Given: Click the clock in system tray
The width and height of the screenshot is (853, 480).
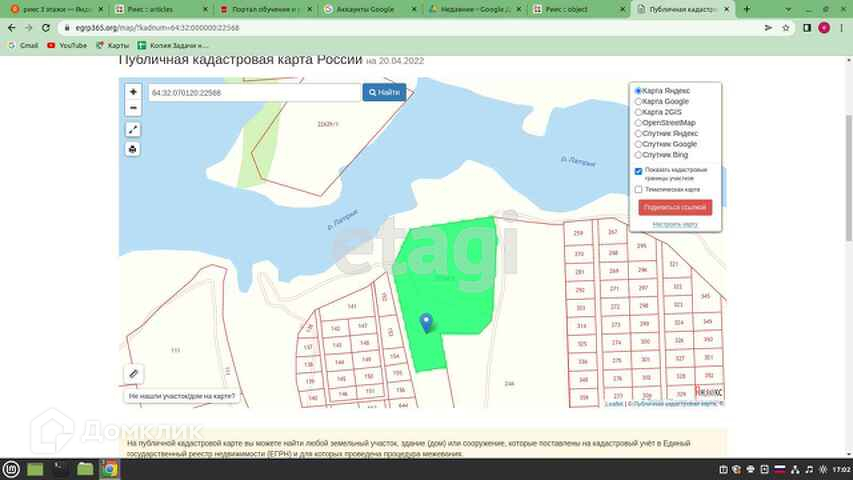Looking at the screenshot, I should [x=841, y=470].
